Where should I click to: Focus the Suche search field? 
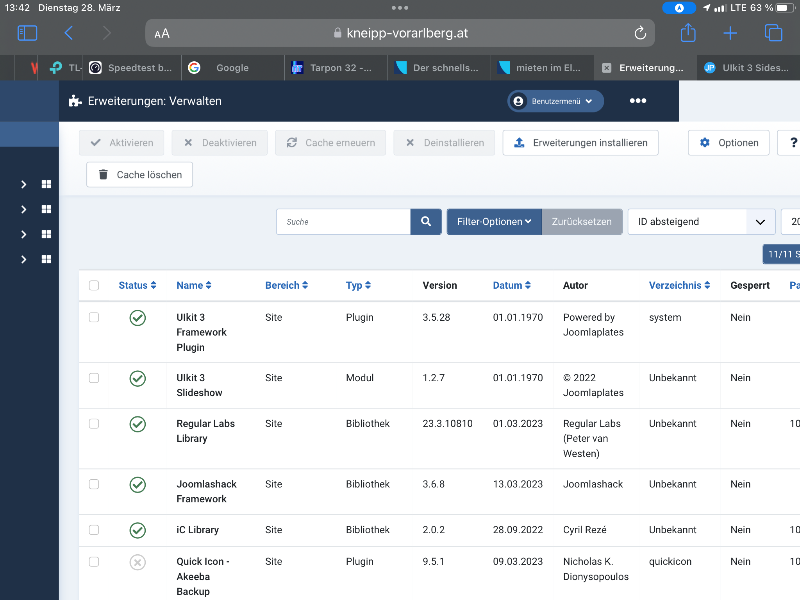pyautogui.click(x=343, y=221)
